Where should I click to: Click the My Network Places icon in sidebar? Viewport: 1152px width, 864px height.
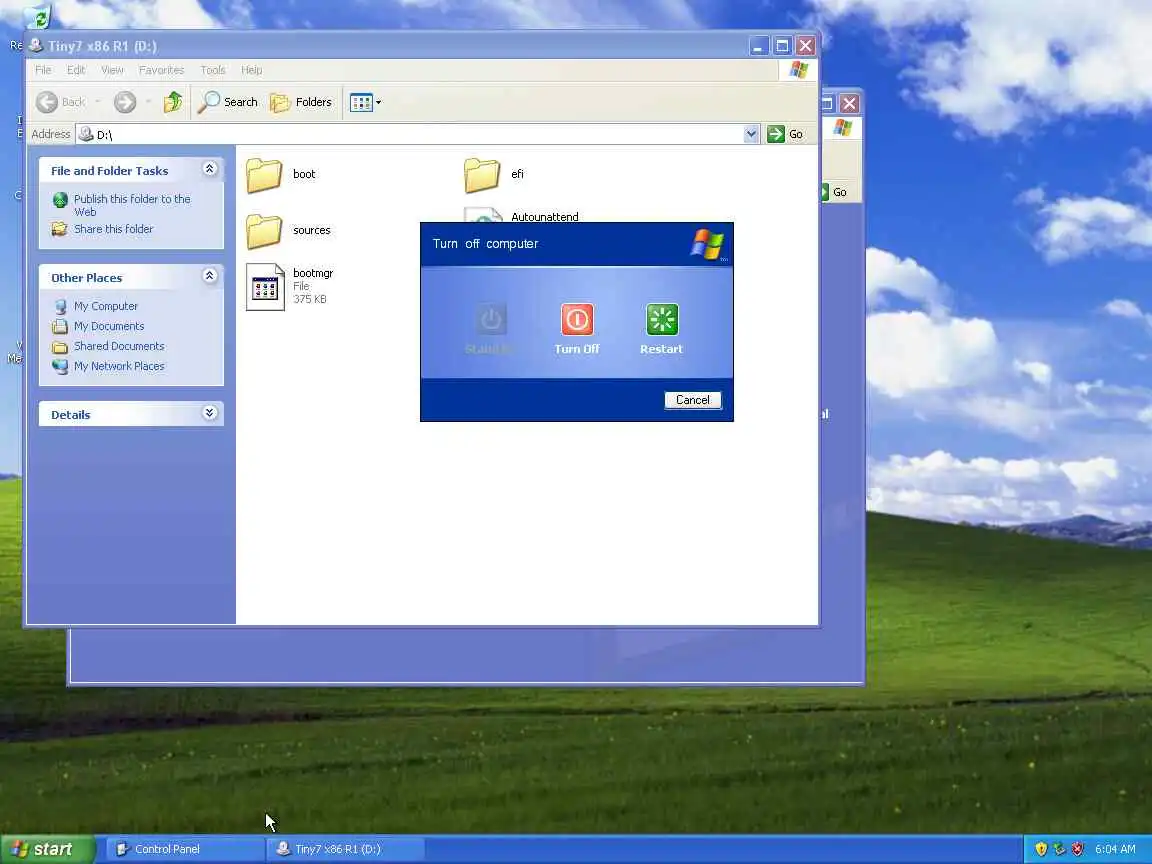60,366
